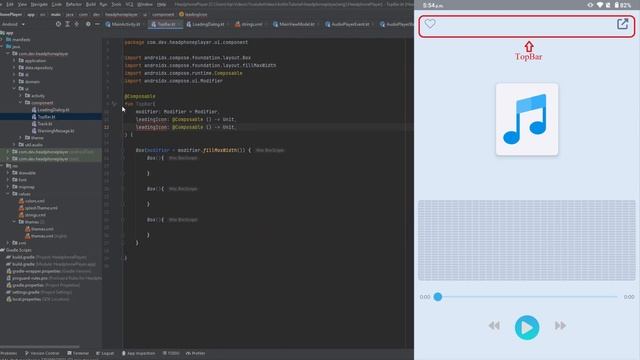Collapse the component package folder
The height and width of the screenshot is (360, 640).
pos(21,103)
